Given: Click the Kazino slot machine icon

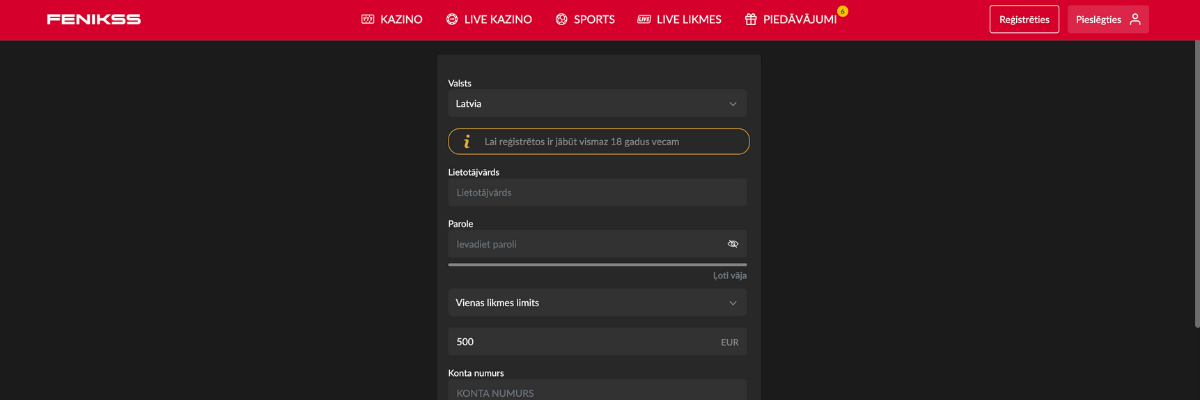Looking at the screenshot, I should coord(367,19).
